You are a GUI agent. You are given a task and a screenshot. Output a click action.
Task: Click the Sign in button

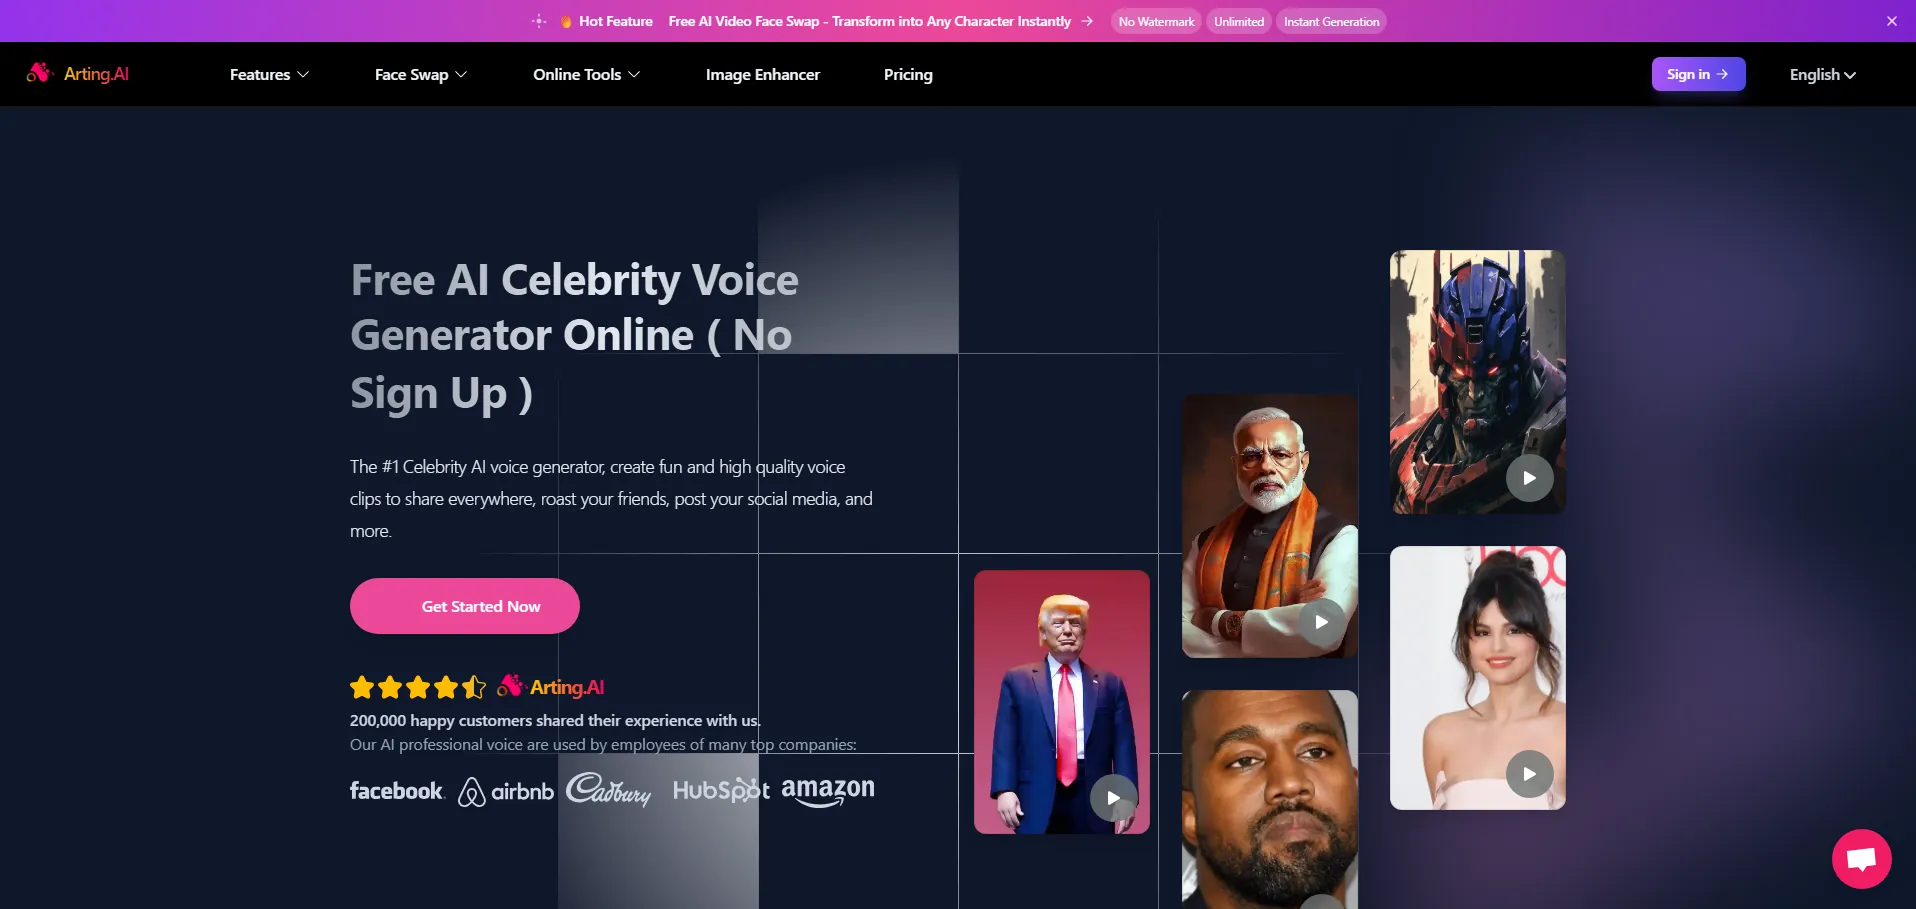click(1698, 74)
